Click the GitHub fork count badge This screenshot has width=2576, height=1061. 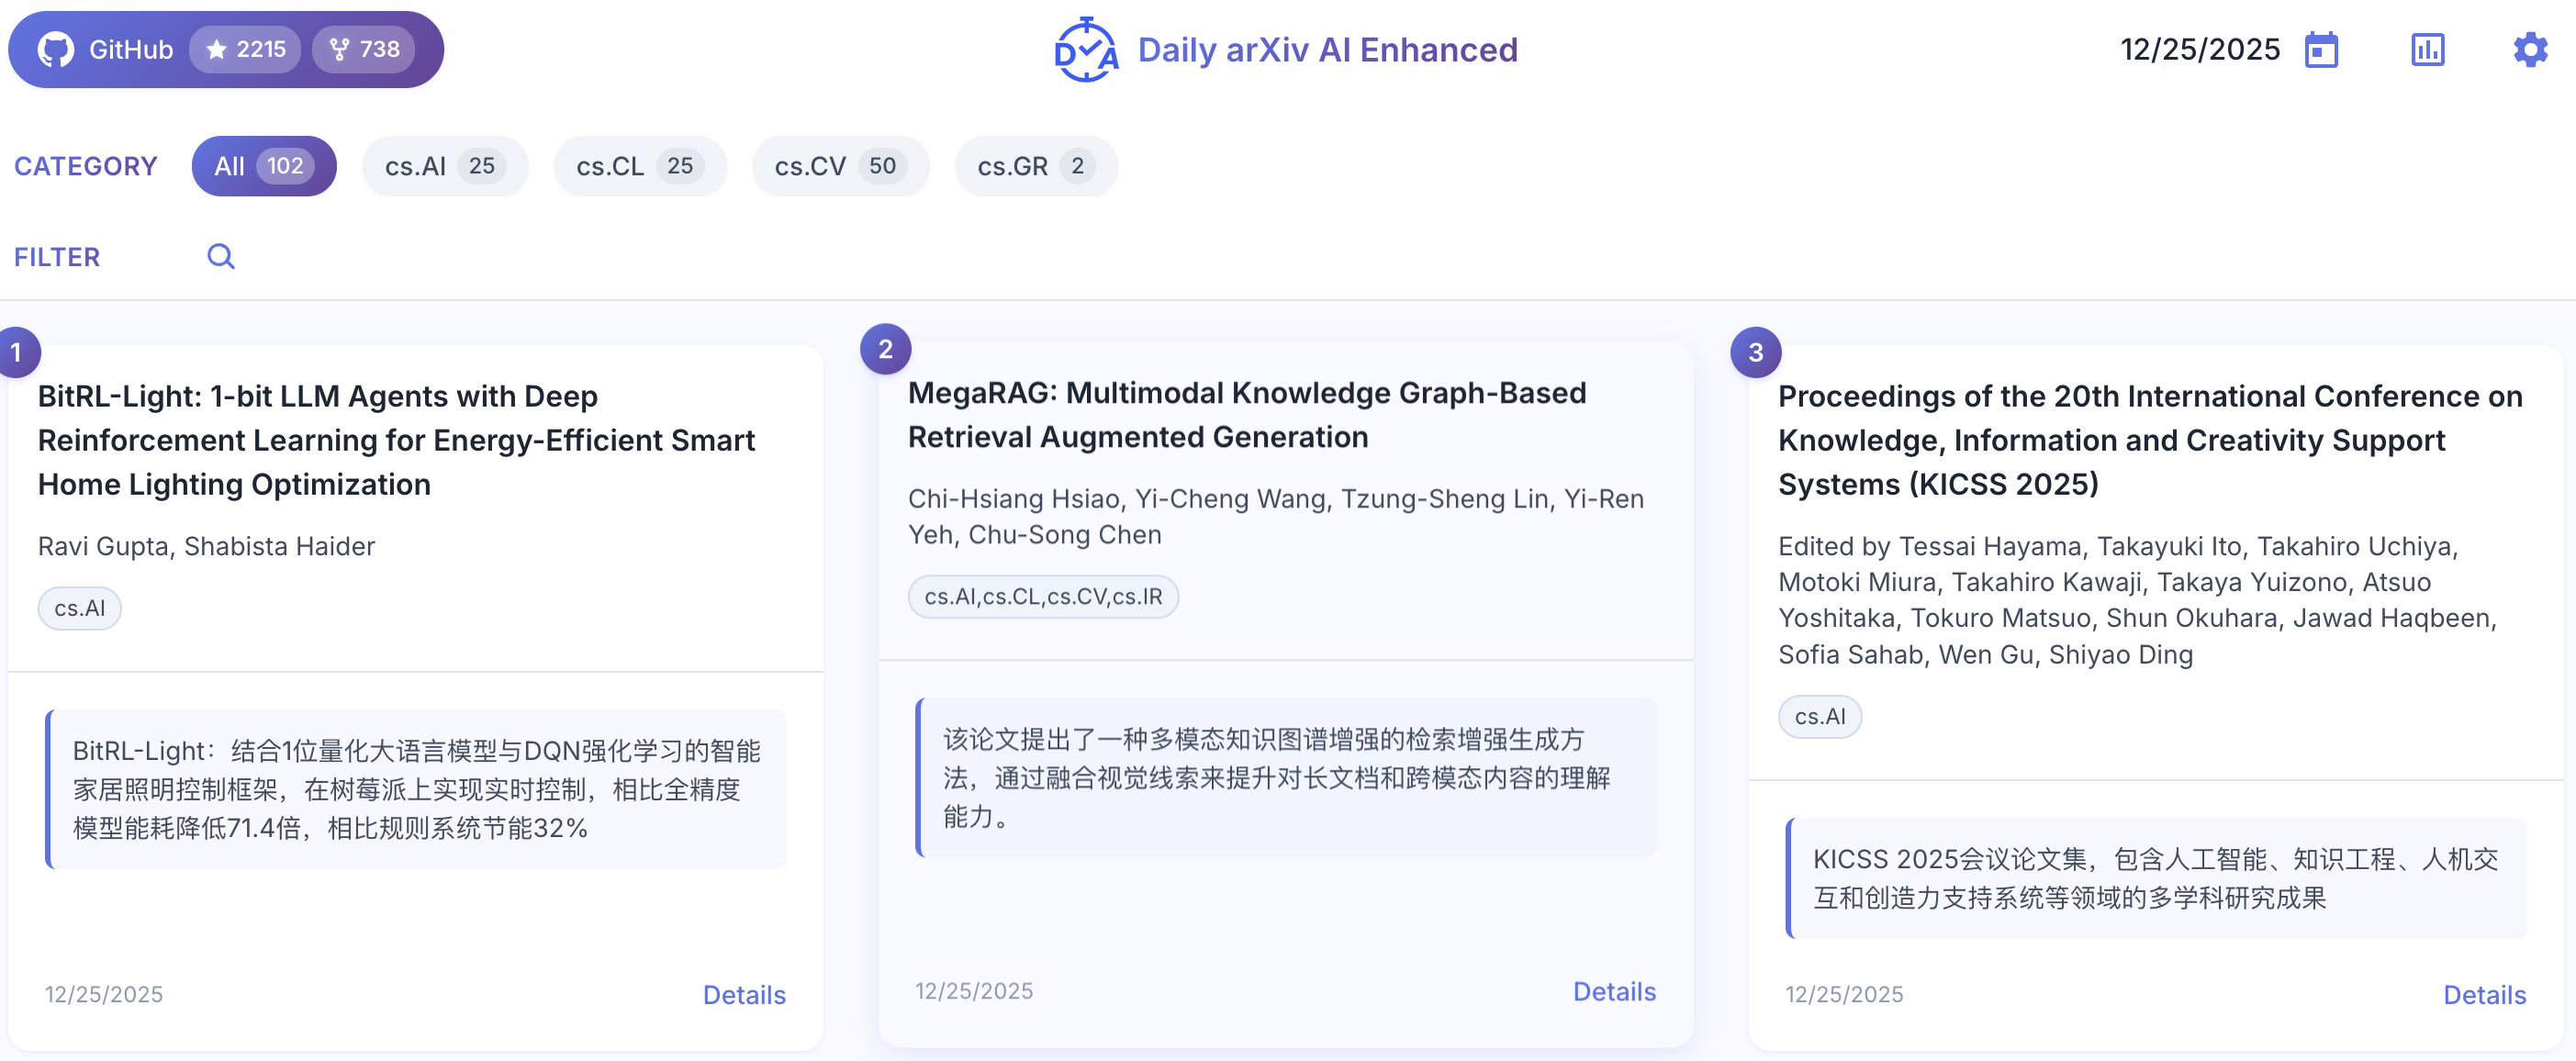pos(365,49)
